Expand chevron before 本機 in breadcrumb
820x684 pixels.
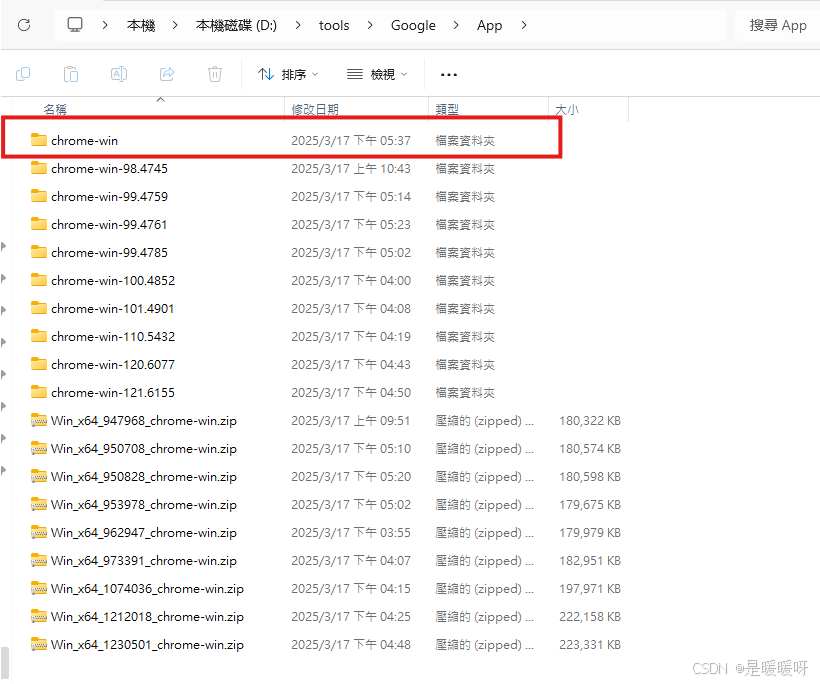pos(105,25)
